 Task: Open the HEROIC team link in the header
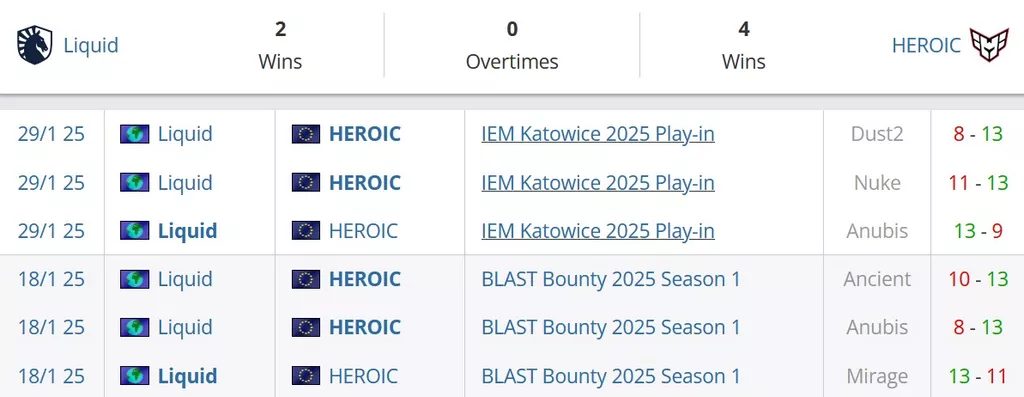tap(926, 46)
